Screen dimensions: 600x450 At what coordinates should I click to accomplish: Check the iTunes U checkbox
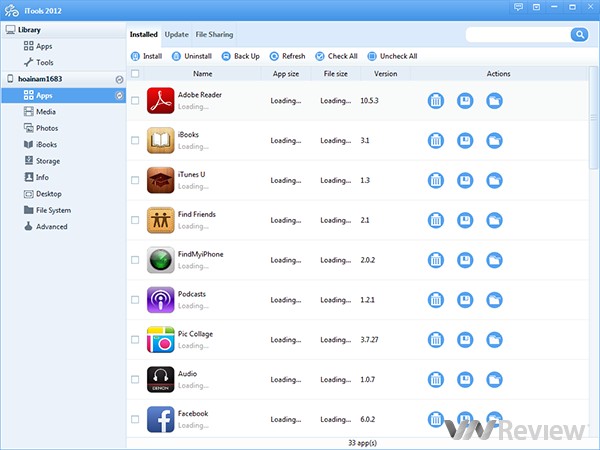click(135, 180)
